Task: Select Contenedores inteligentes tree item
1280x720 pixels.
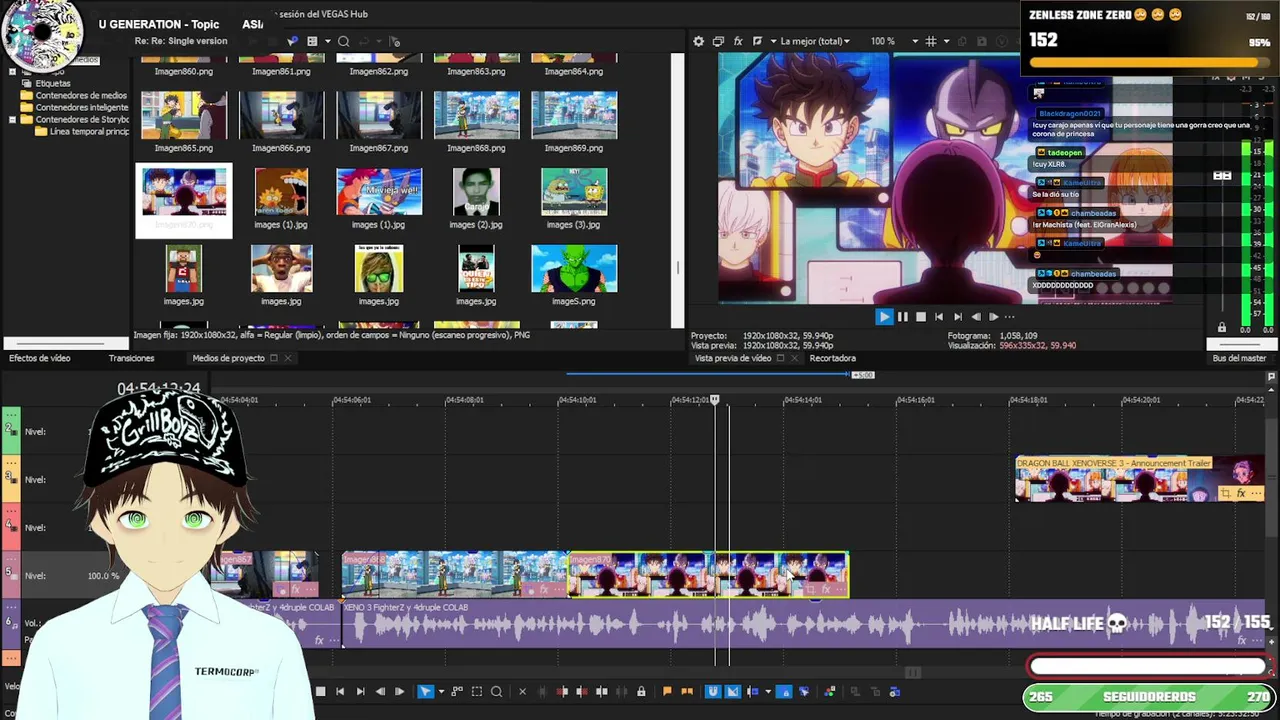Action: [82, 108]
